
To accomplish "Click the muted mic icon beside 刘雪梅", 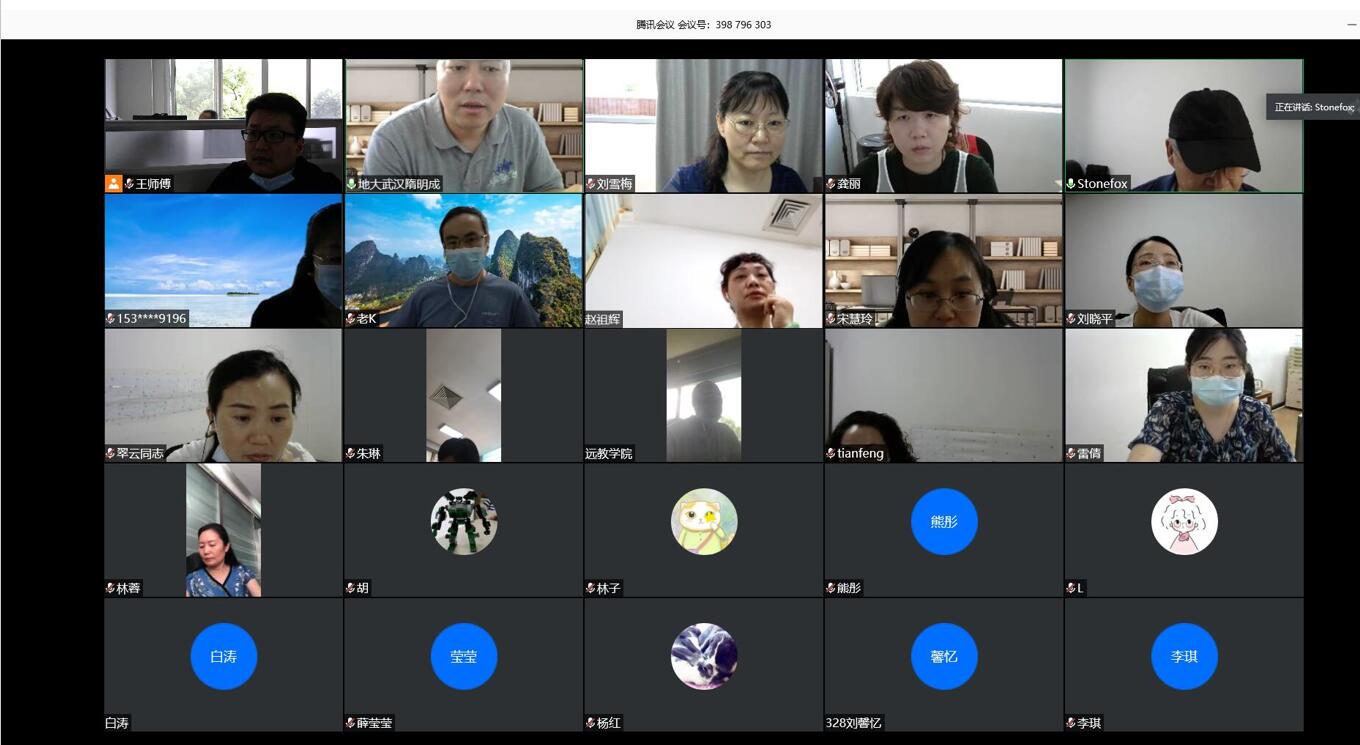I will click(x=591, y=184).
